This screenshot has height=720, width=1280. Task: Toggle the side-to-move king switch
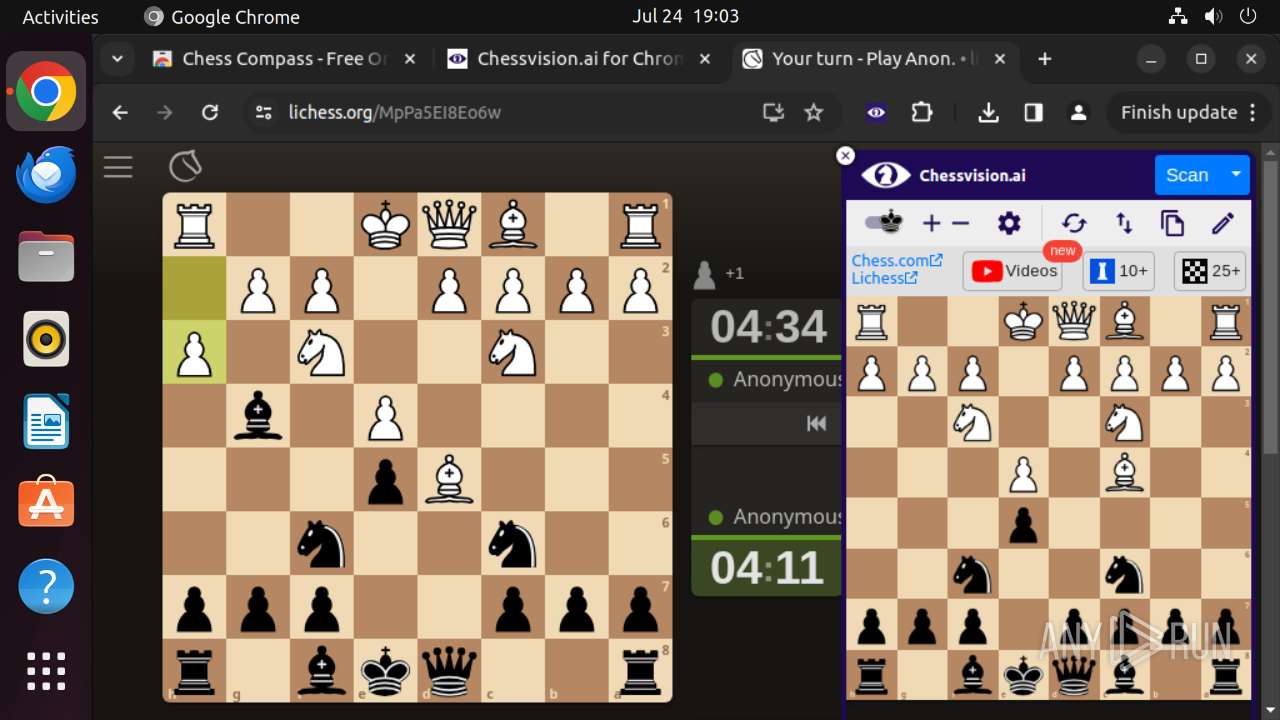tap(884, 223)
